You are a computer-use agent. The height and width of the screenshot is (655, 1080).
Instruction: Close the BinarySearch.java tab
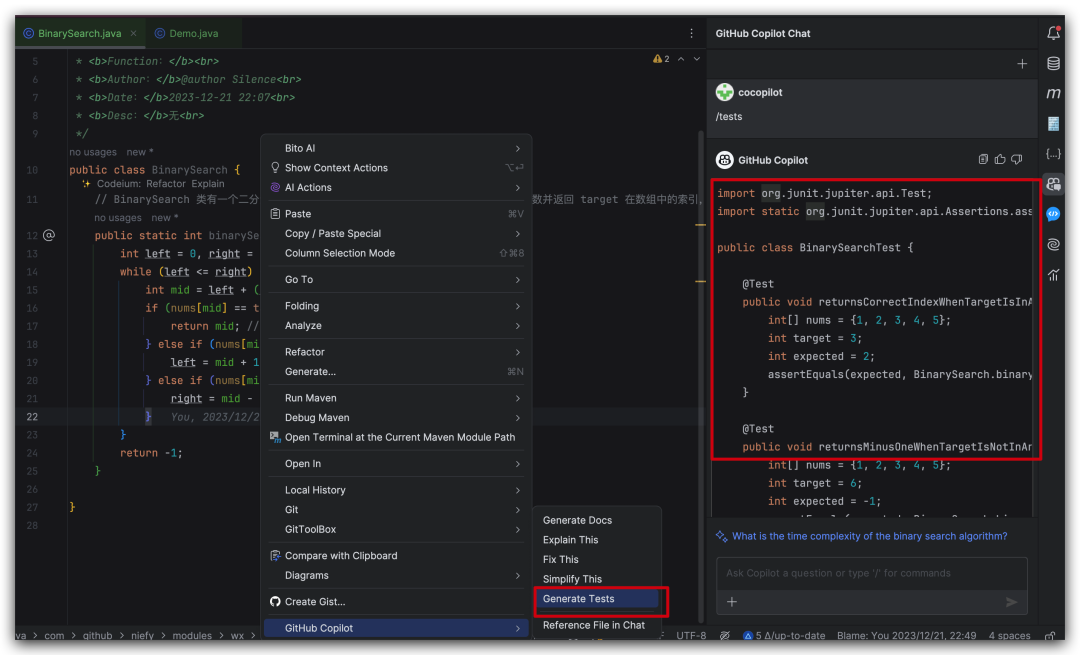(x=134, y=33)
